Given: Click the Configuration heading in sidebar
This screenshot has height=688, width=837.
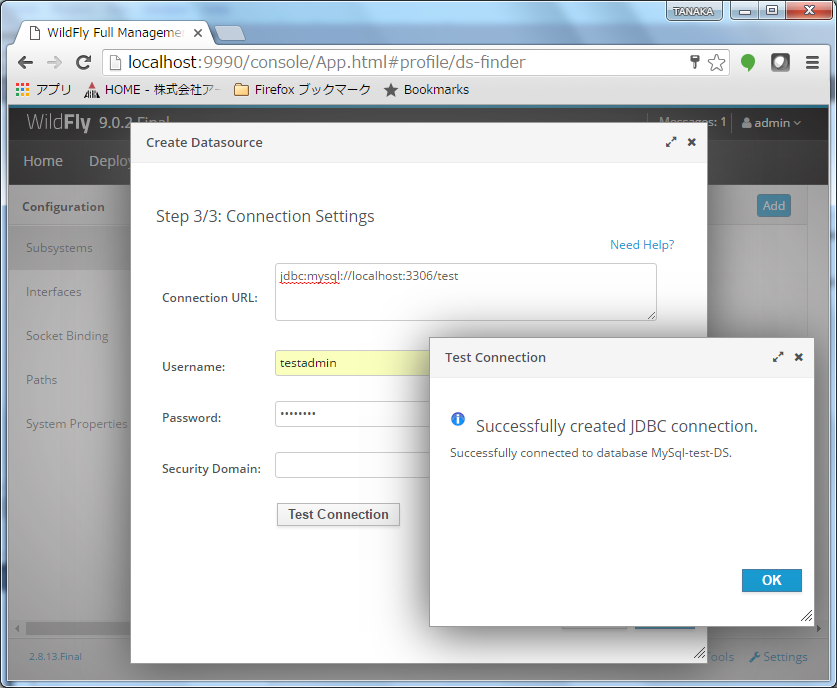Looking at the screenshot, I should 64,207.
